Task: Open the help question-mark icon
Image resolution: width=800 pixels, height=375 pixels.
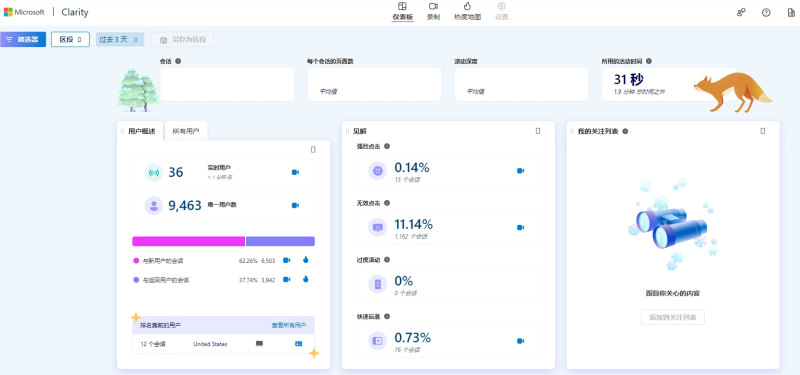Action: click(766, 13)
